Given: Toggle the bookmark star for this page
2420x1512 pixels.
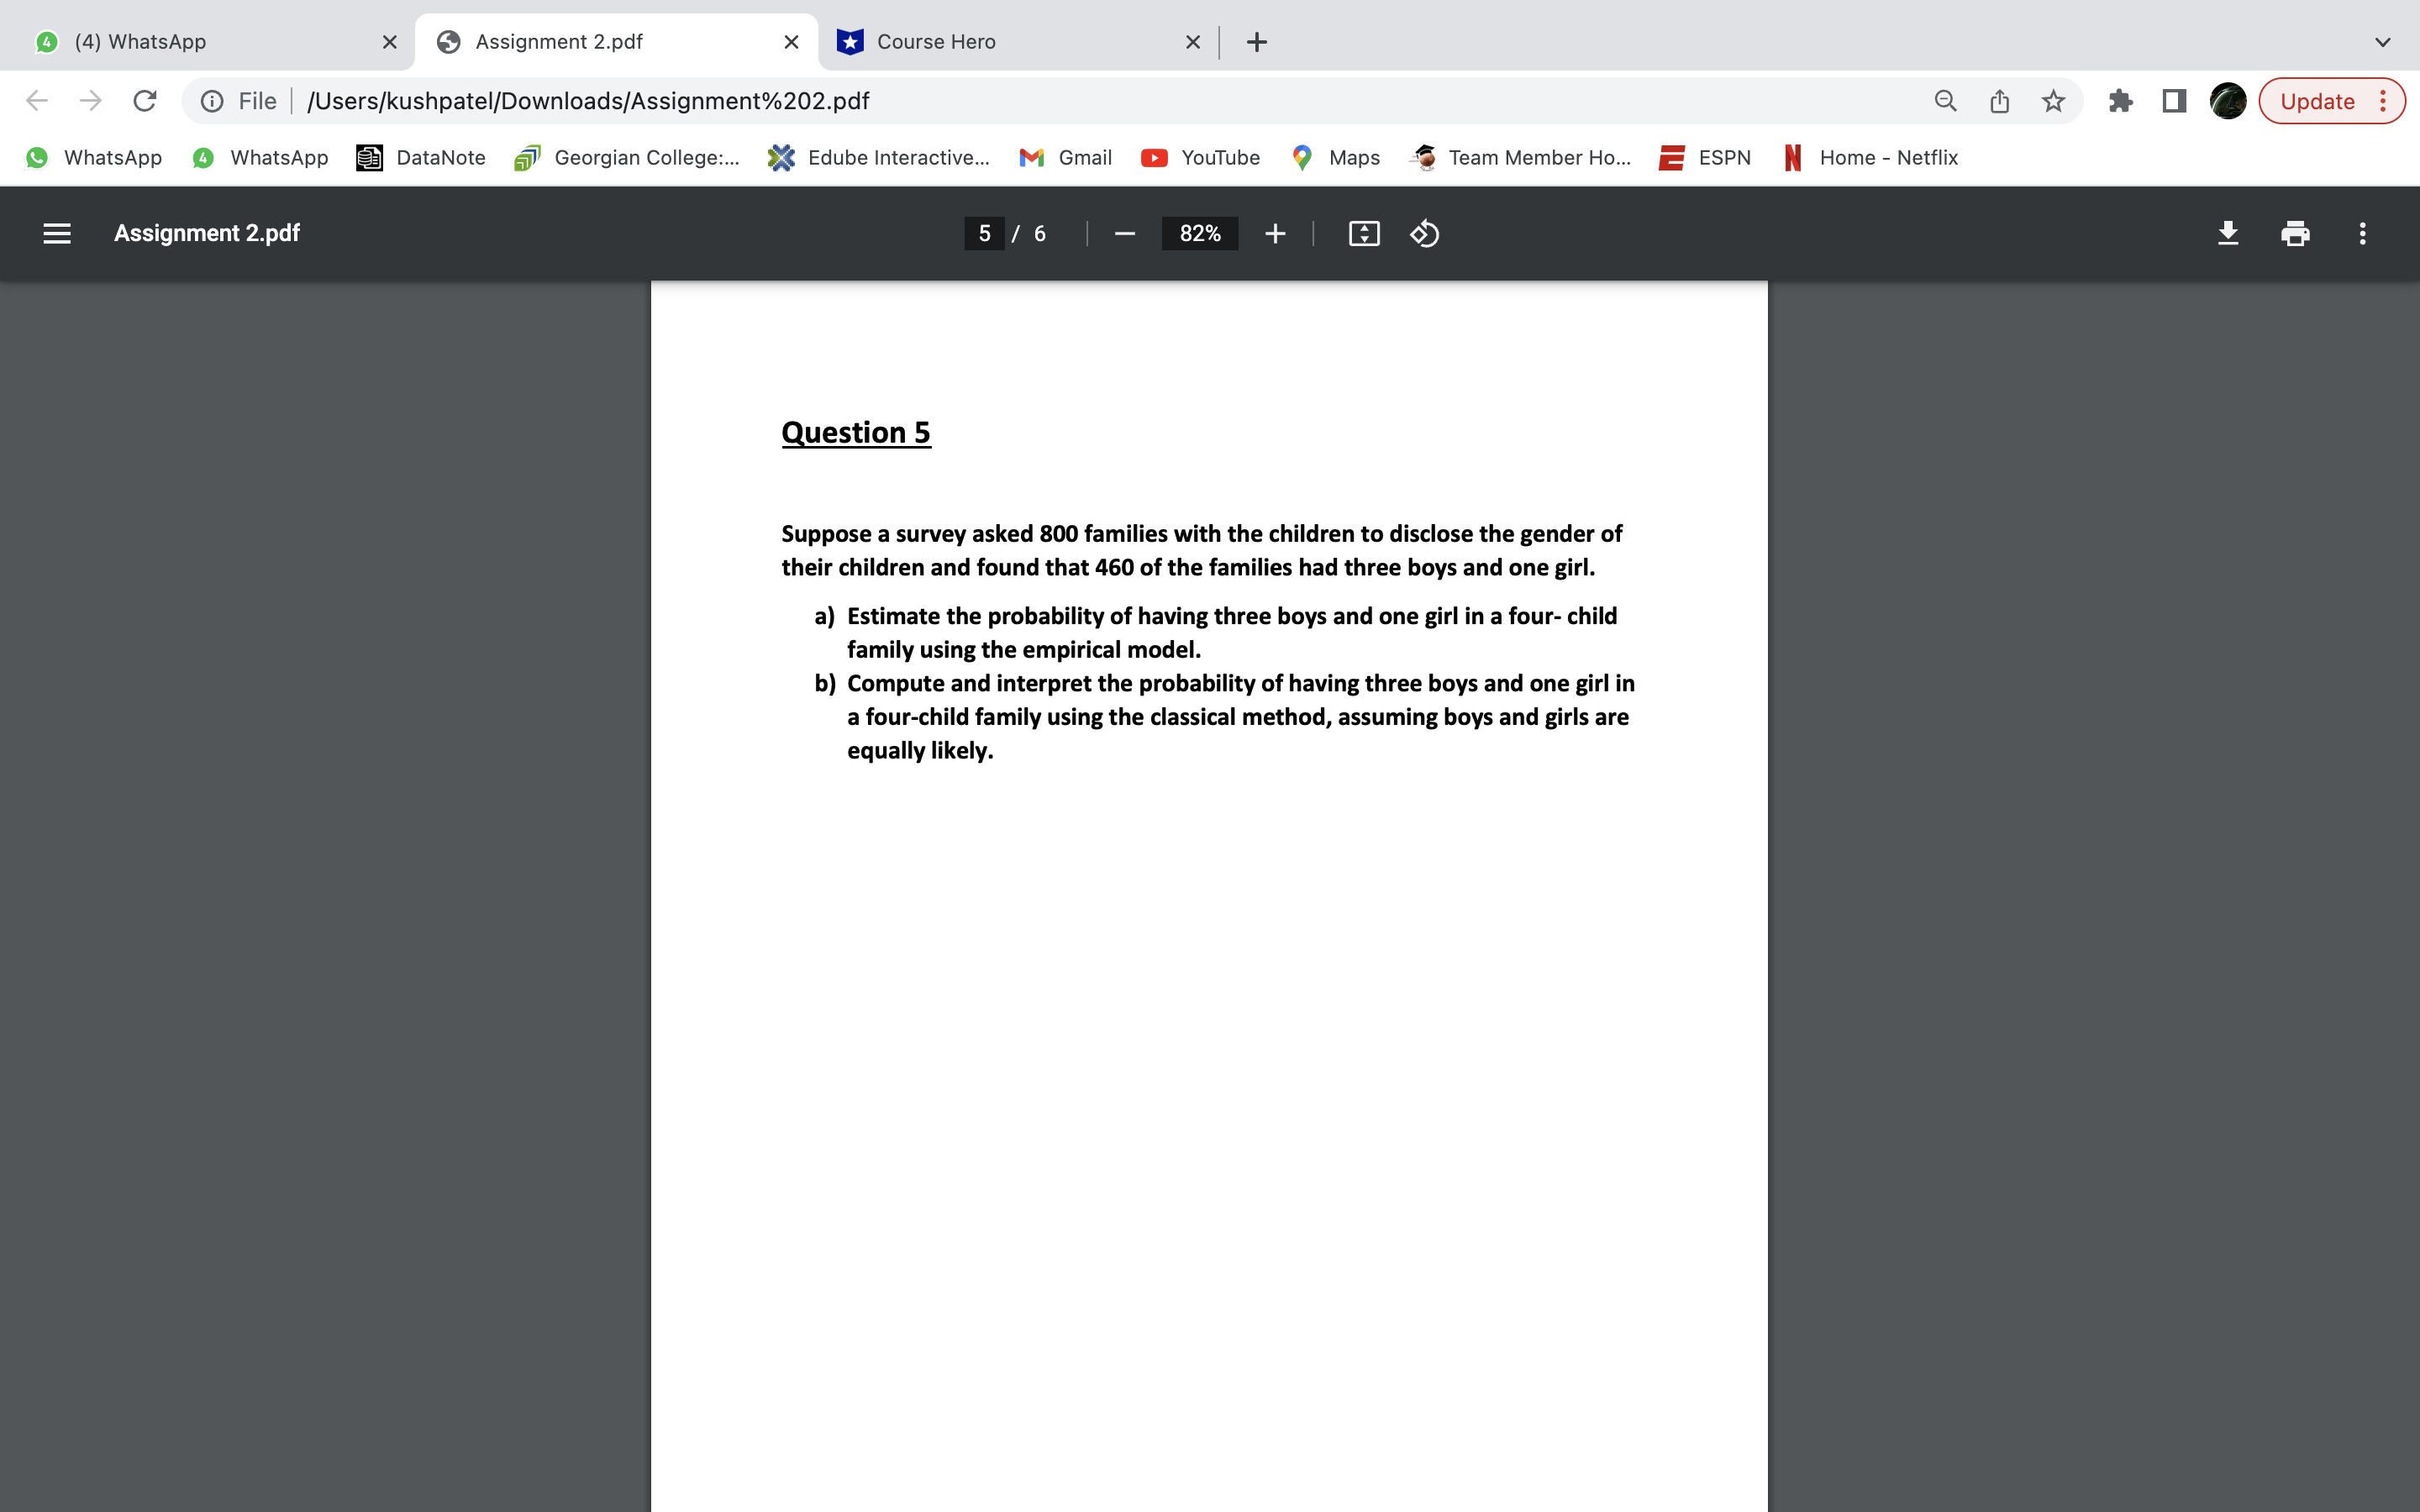Looking at the screenshot, I should [2053, 100].
